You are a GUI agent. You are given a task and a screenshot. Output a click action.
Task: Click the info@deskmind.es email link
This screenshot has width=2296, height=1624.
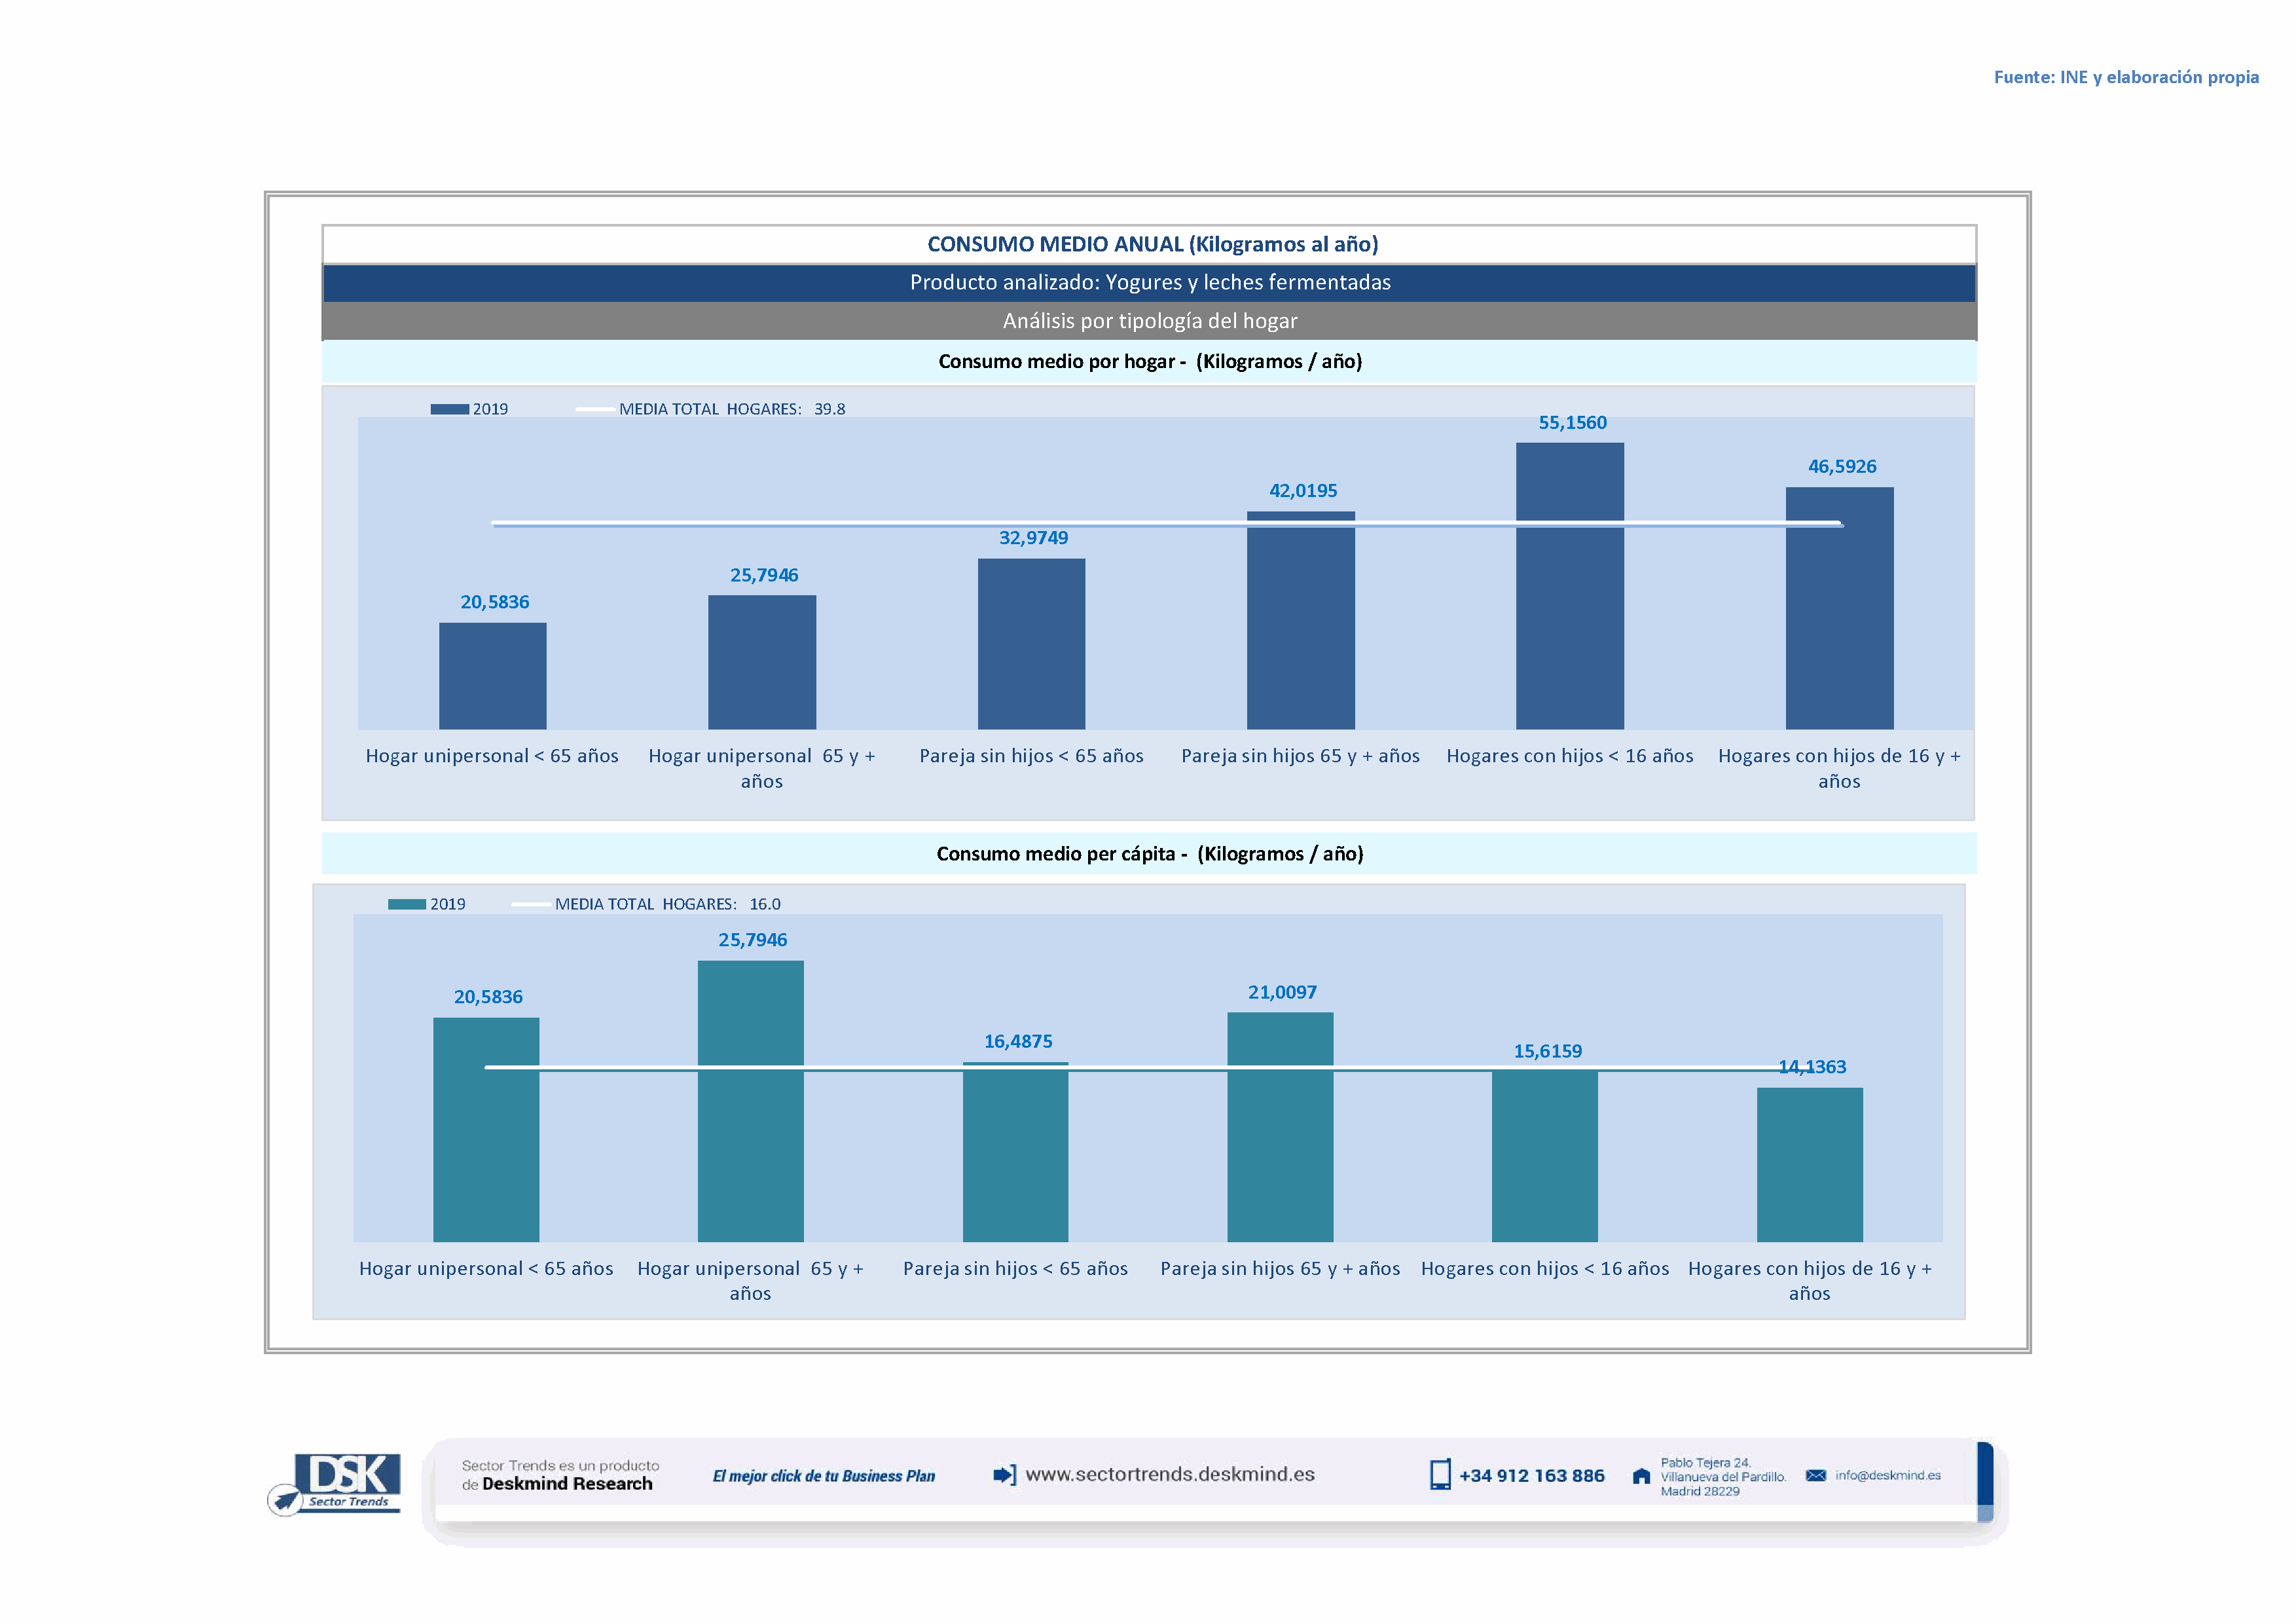pos(1887,1475)
